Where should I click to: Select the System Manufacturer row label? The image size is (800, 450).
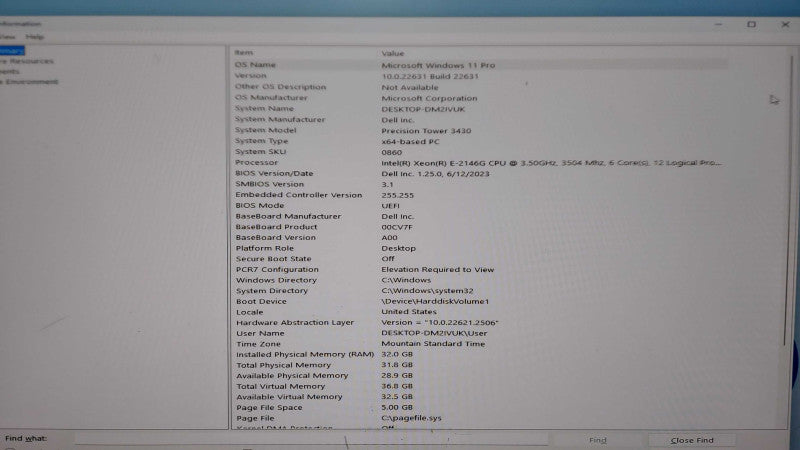(x=280, y=119)
